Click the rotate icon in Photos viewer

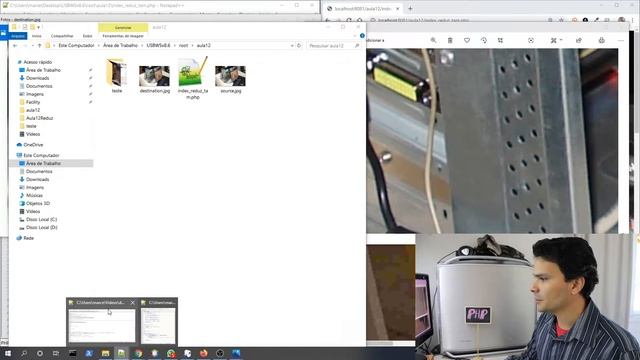click(x=484, y=40)
